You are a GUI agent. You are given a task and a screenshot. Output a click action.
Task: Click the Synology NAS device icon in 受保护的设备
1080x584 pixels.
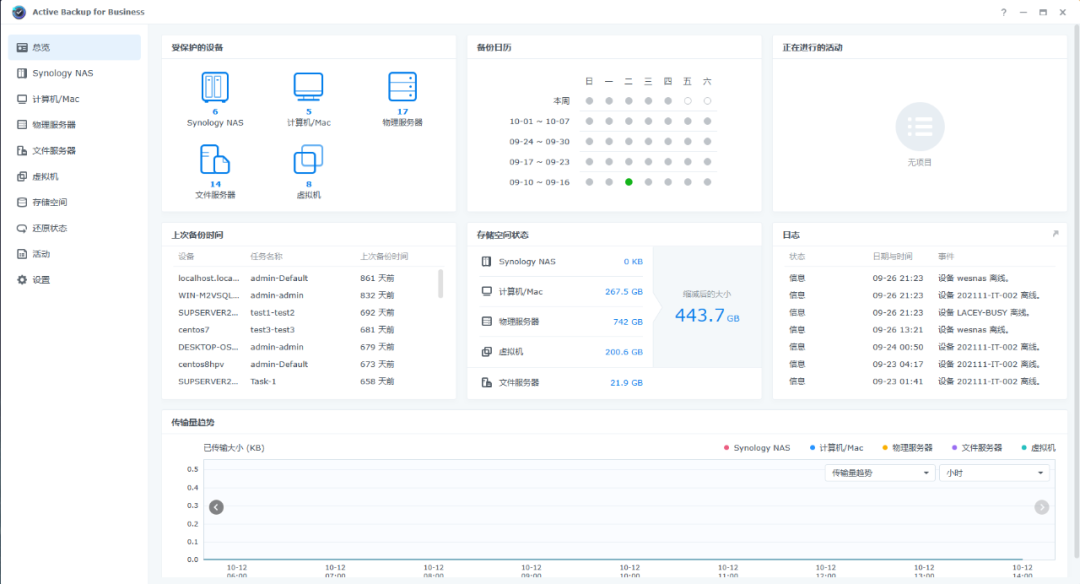click(215, 87)
